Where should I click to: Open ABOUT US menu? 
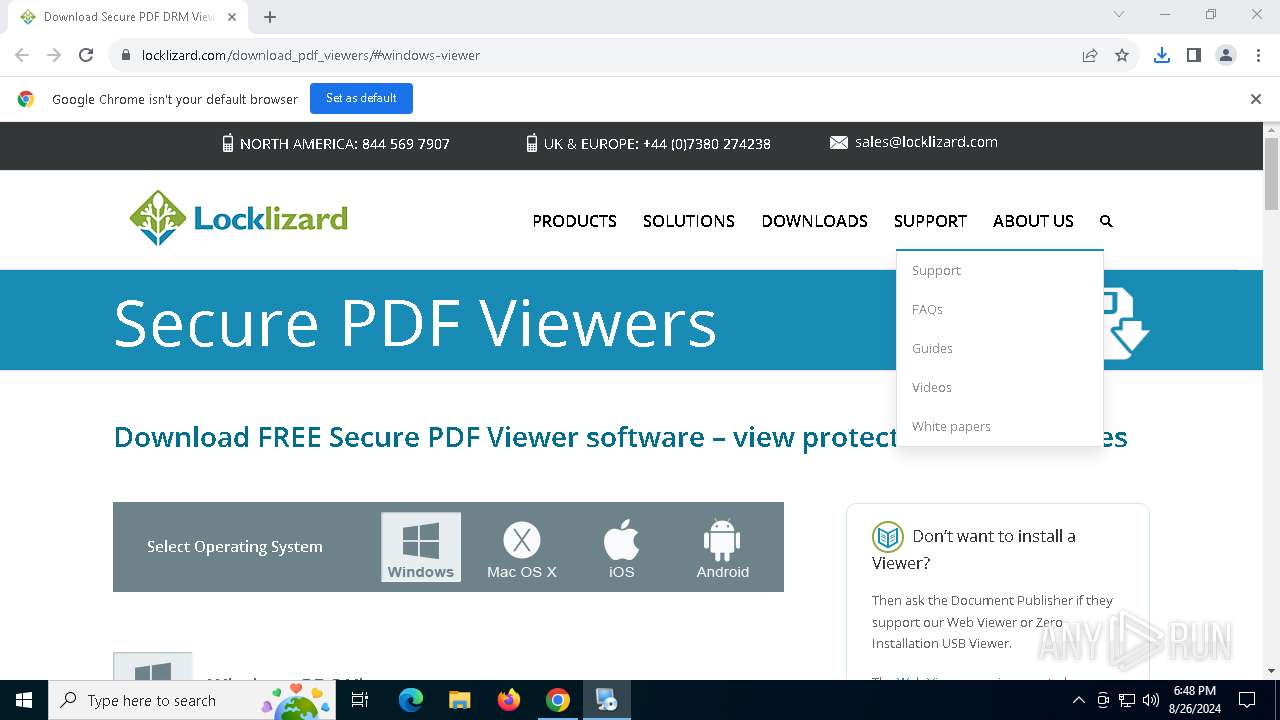coord(1033,221)
